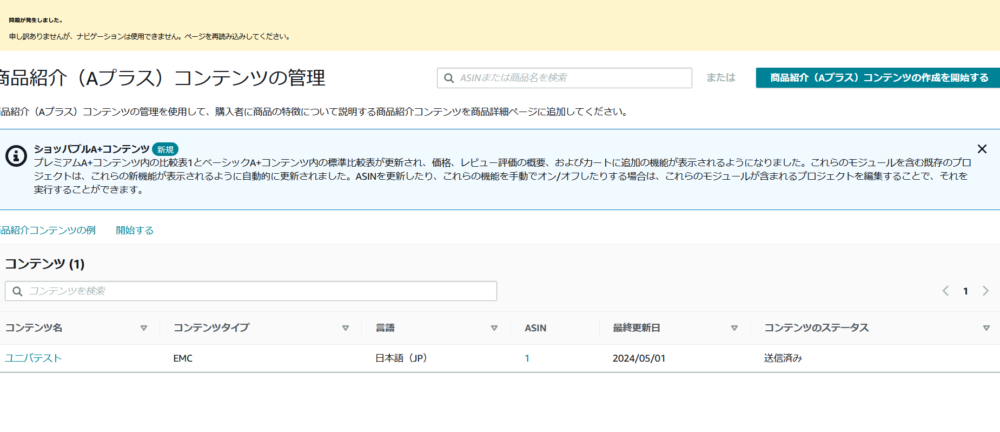Open the ユニバテスト content link
The height and width of the screenshot is (432, 1000).
pos(33,358)
